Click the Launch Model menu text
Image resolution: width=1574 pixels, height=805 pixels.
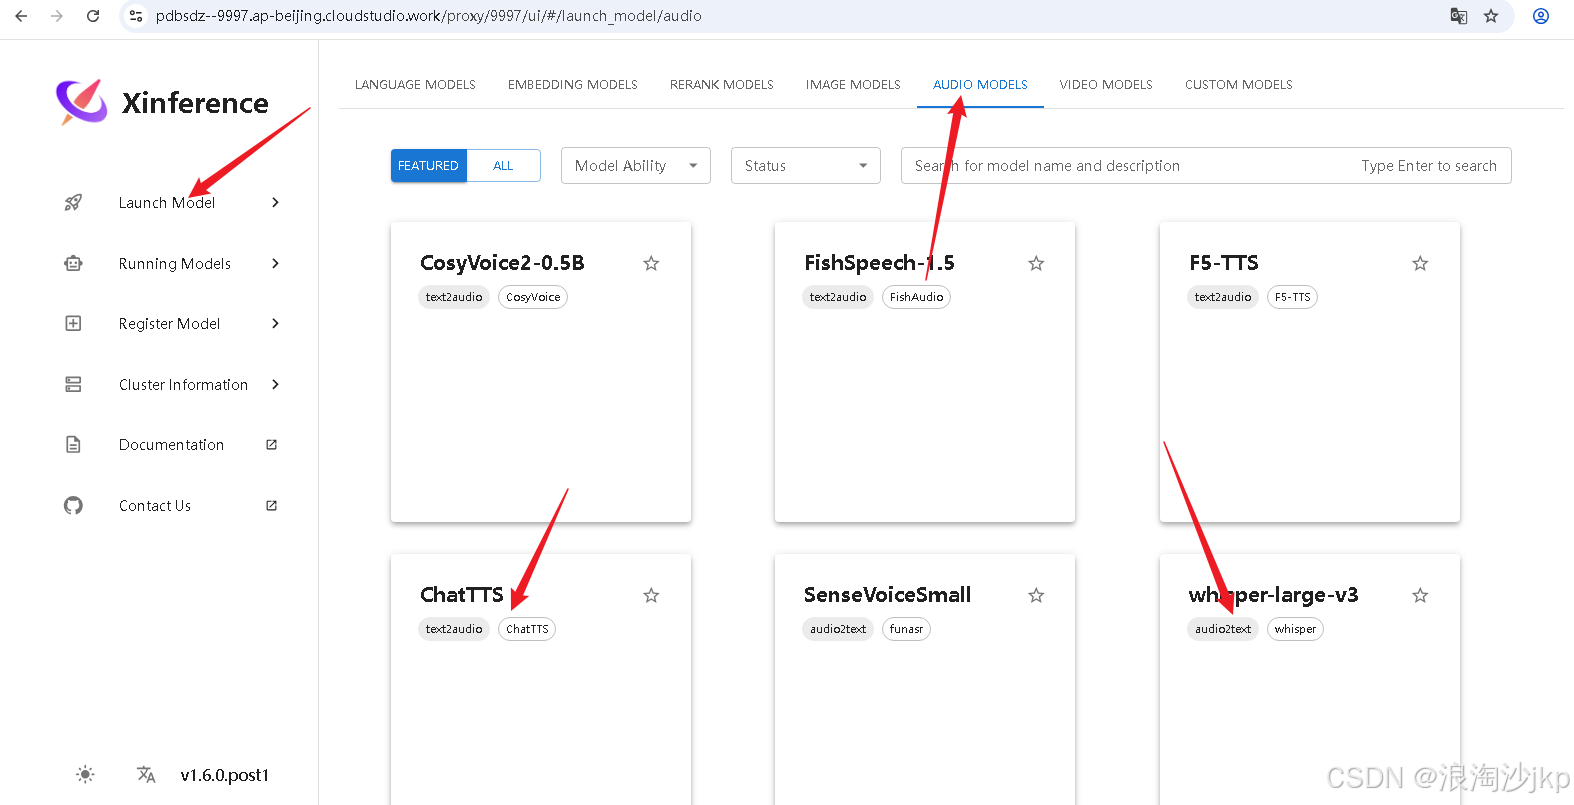[x=167, y=202]
